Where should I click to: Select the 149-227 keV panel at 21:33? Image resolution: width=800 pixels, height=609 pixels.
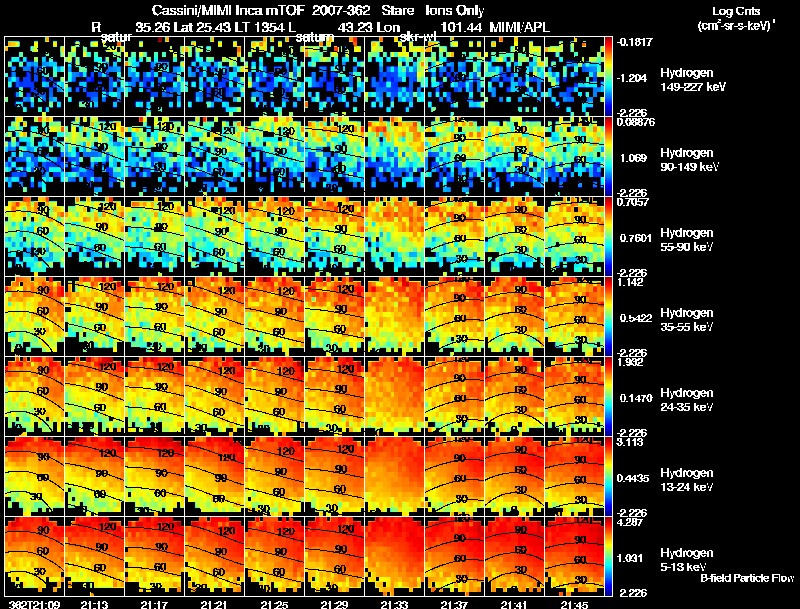click(394, 76)
